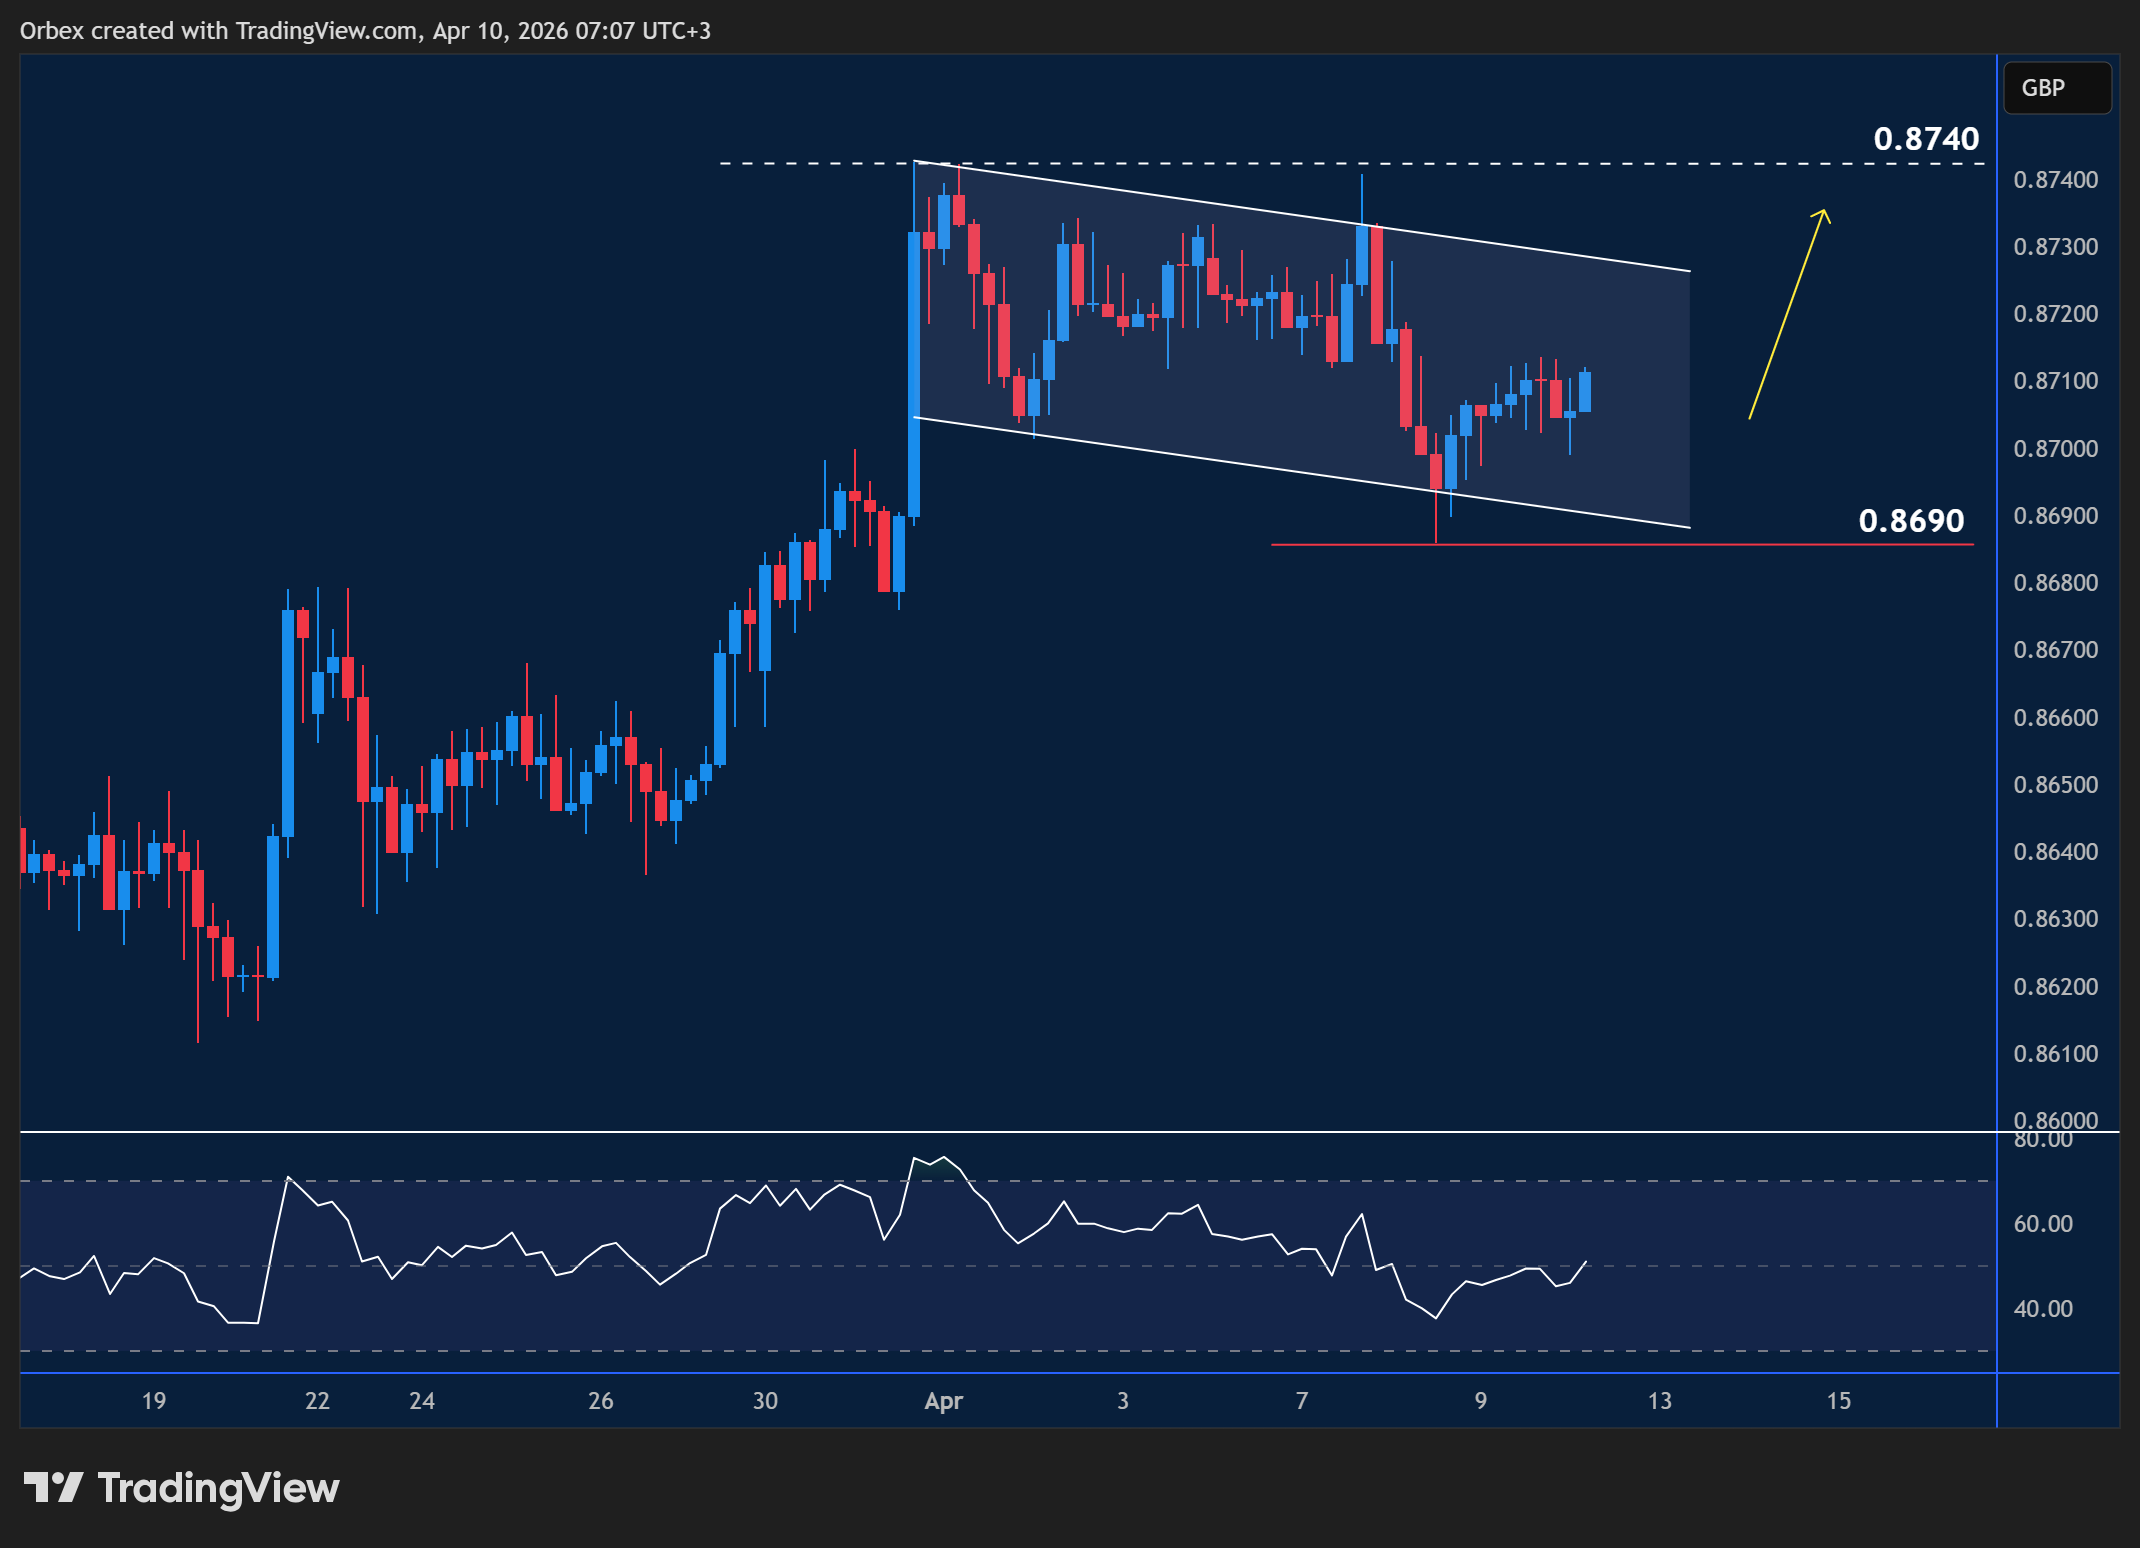Expand the RSI indicator pane divider
Screen dimensions: 2140x1548
pyautogui.click(x=1000, y=1131)
